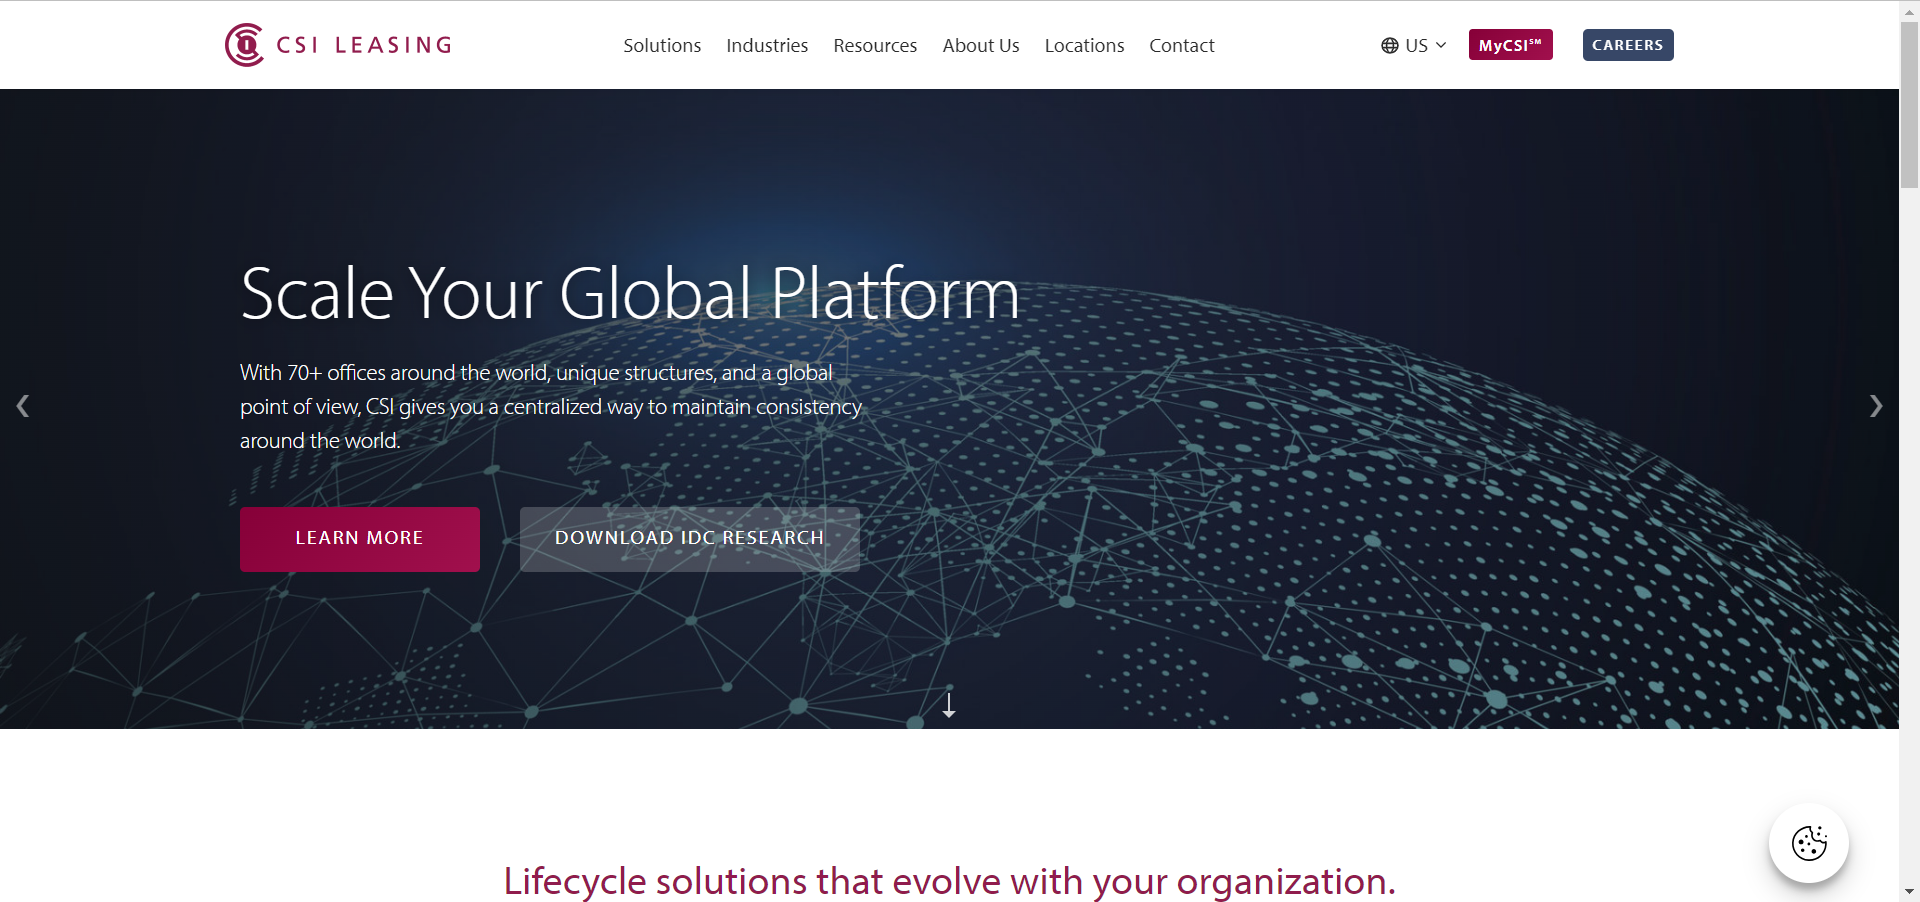The height and width of the screenshot is (902, 1920).
Task: Open the cookie preferences icon
Action: (1808, 843)
